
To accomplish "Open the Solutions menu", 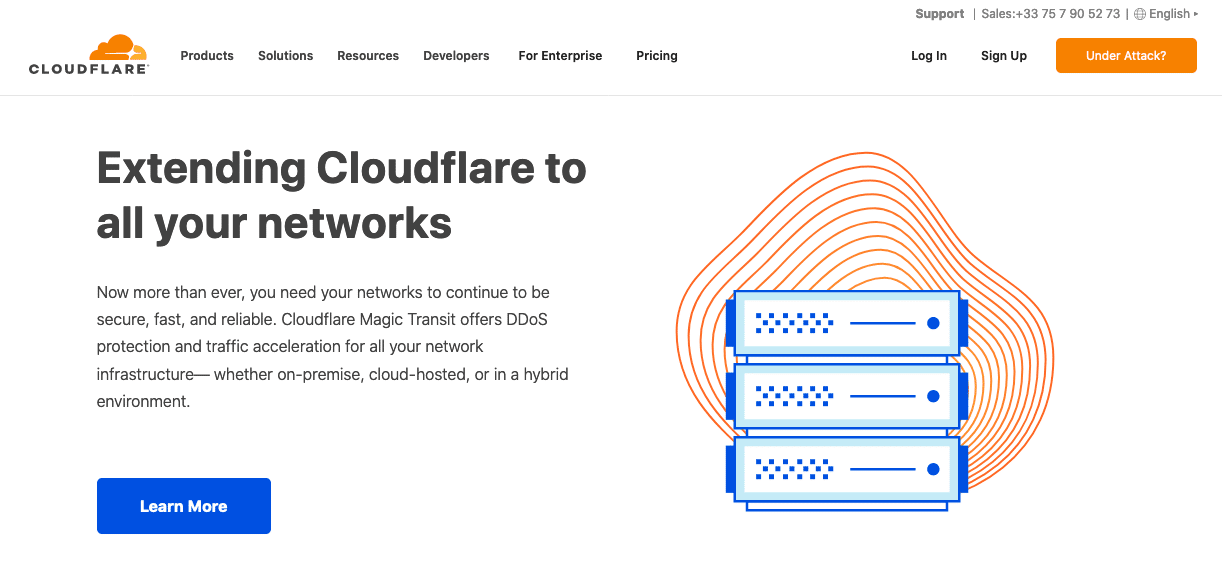I will point(286,56).
